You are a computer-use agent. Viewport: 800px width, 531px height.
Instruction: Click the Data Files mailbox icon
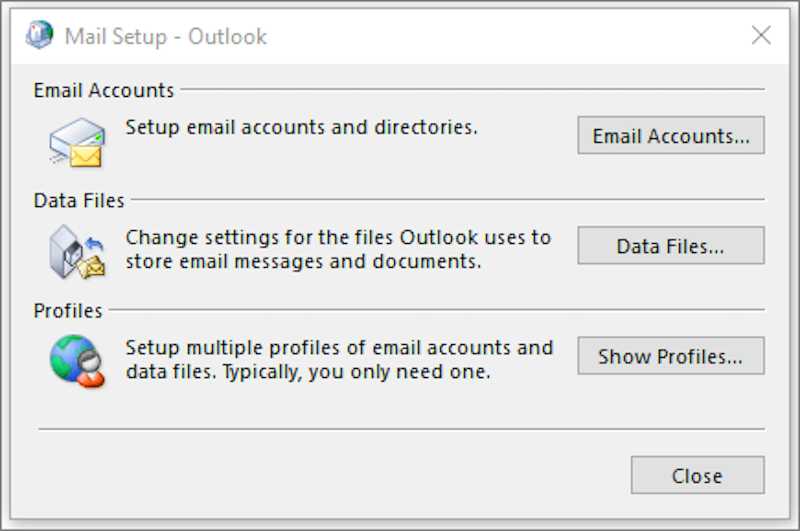(x=77, y=252)
